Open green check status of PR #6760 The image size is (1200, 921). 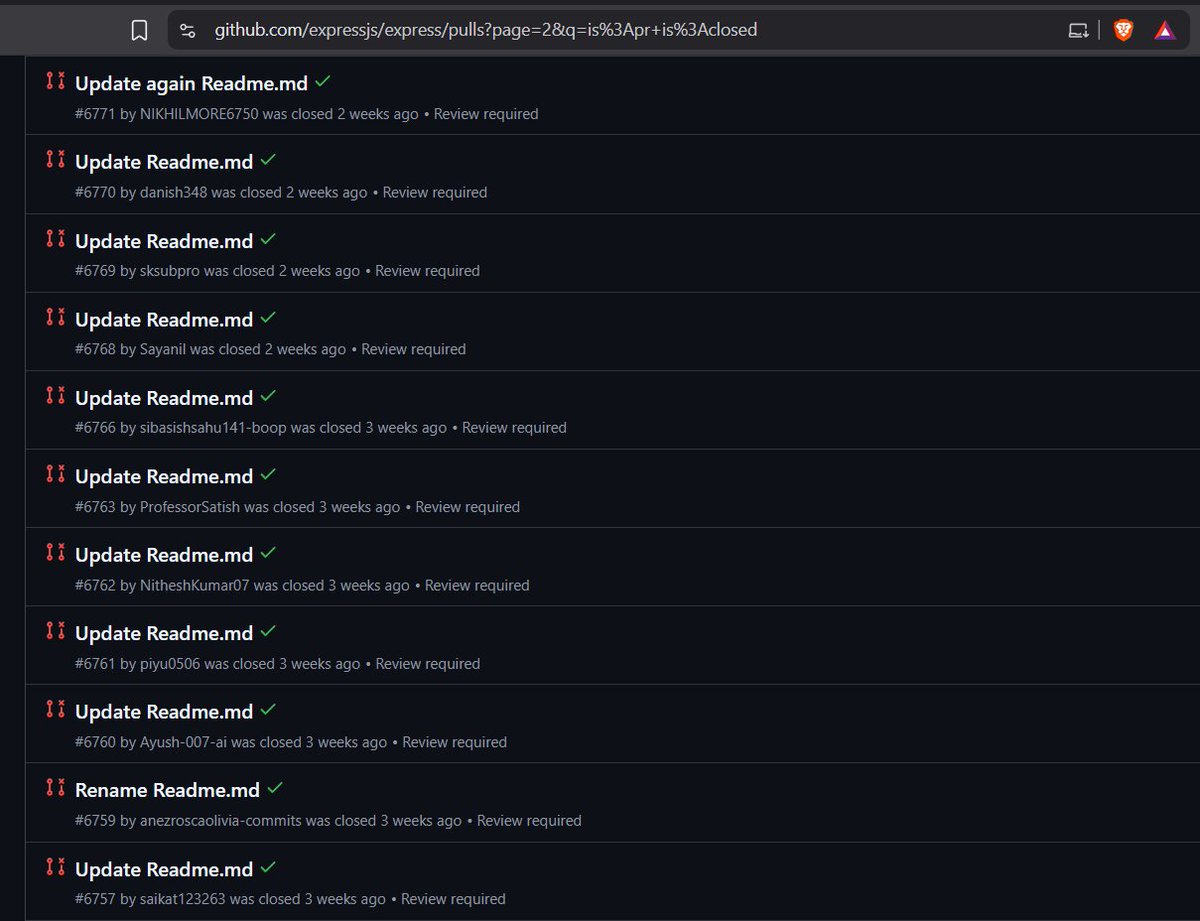coord(268,710)
